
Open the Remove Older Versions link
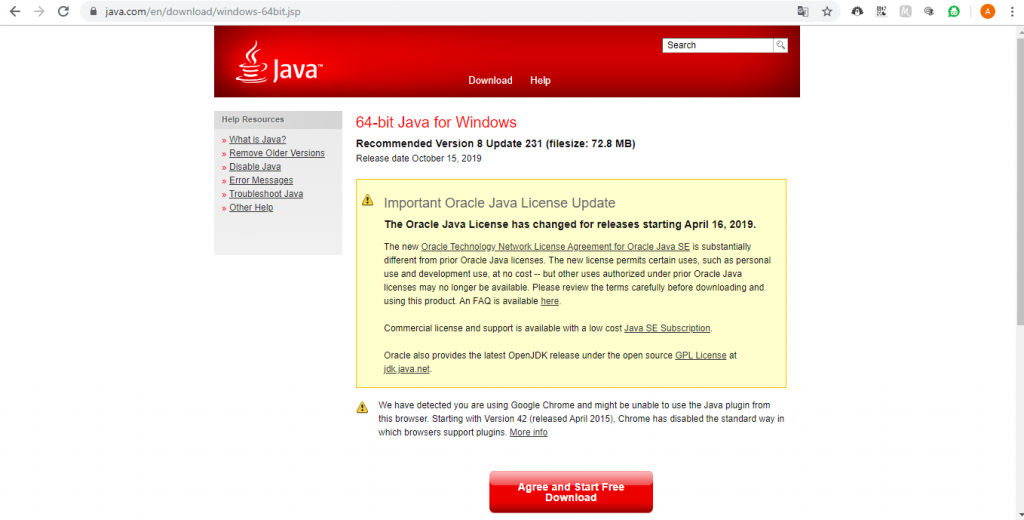(277, 153)
